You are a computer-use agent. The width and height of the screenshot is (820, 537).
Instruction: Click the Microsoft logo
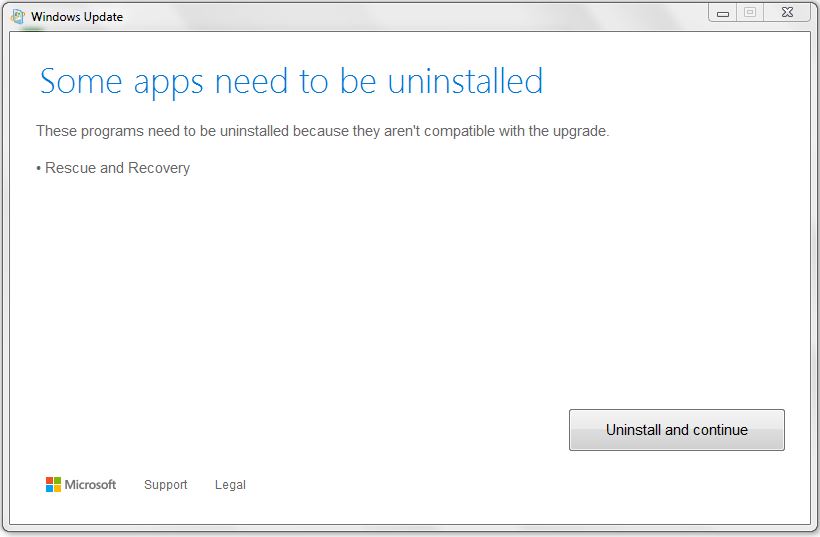[81, 485]
